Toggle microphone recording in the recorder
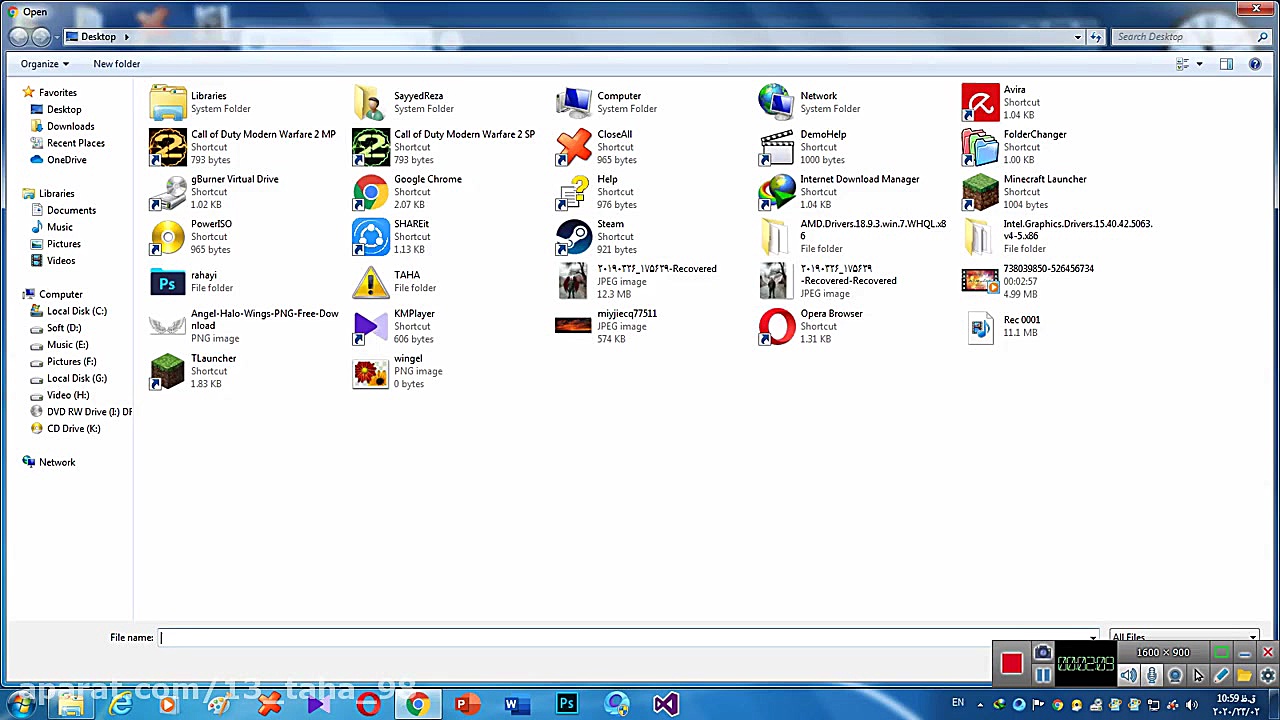This screenshot has width=1280, height=720. (x=1152, y=676)
